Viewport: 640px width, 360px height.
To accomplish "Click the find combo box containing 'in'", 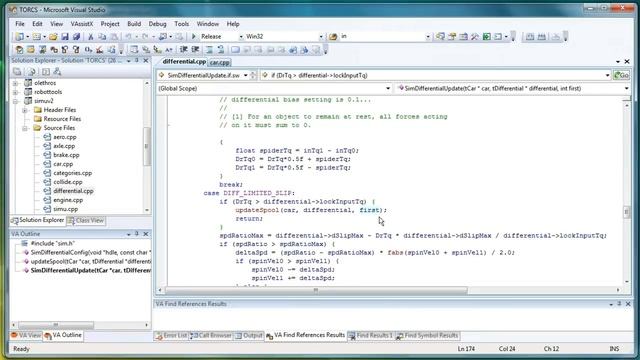I will click(x=385, y=36).
